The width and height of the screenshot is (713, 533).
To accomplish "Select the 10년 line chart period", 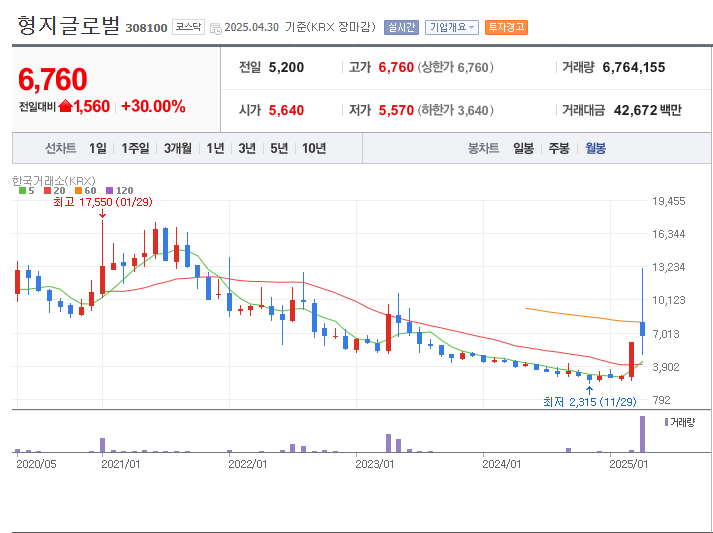I will (x=314, y=148).
